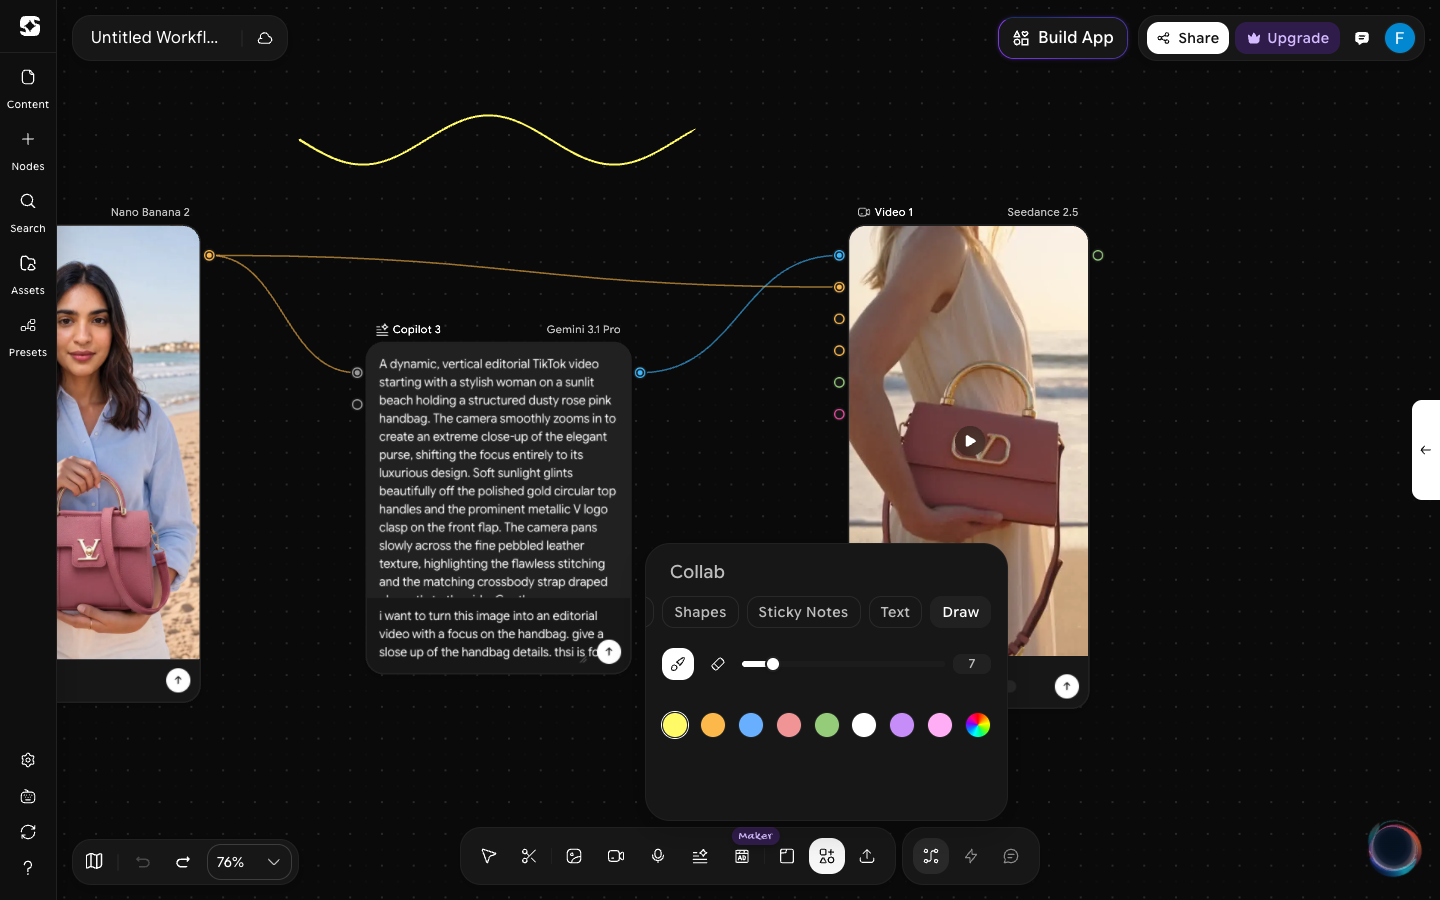1440x900 pixels.
Task: Add a video node from toolbar
Action: (x=616, y=856)
